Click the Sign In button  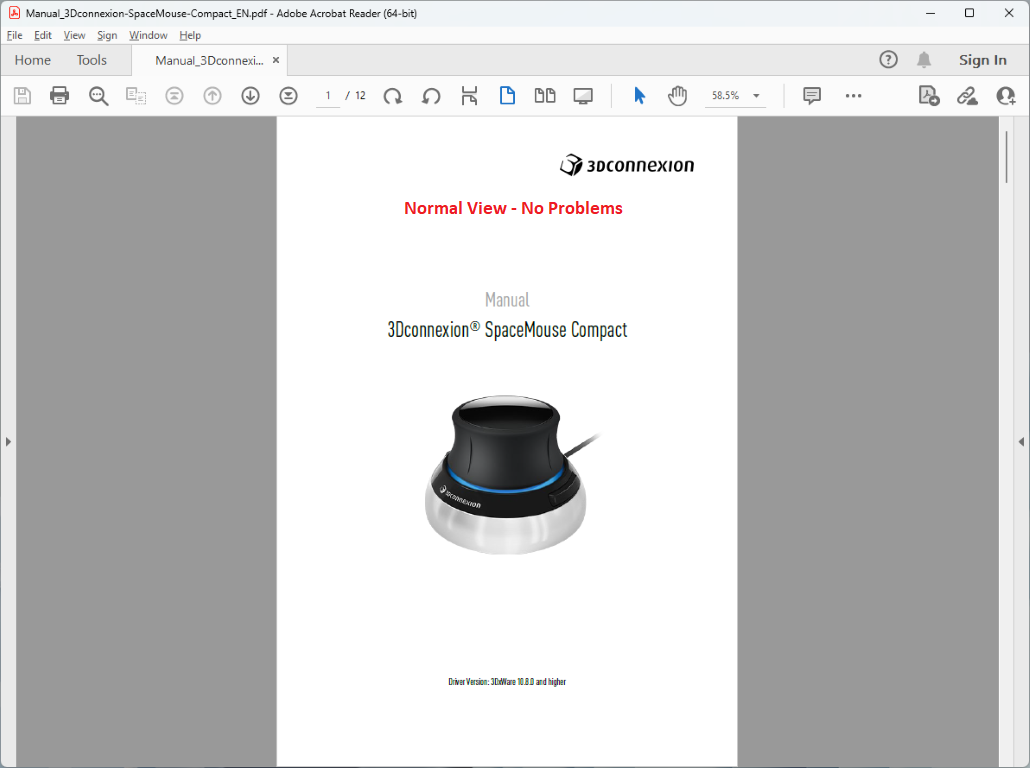[982, 59]
